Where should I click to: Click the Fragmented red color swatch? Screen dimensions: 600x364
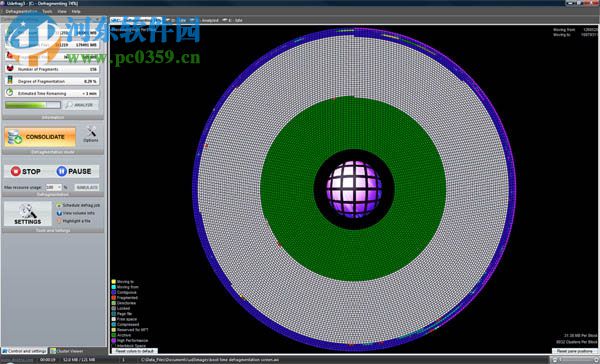point(114,297)
